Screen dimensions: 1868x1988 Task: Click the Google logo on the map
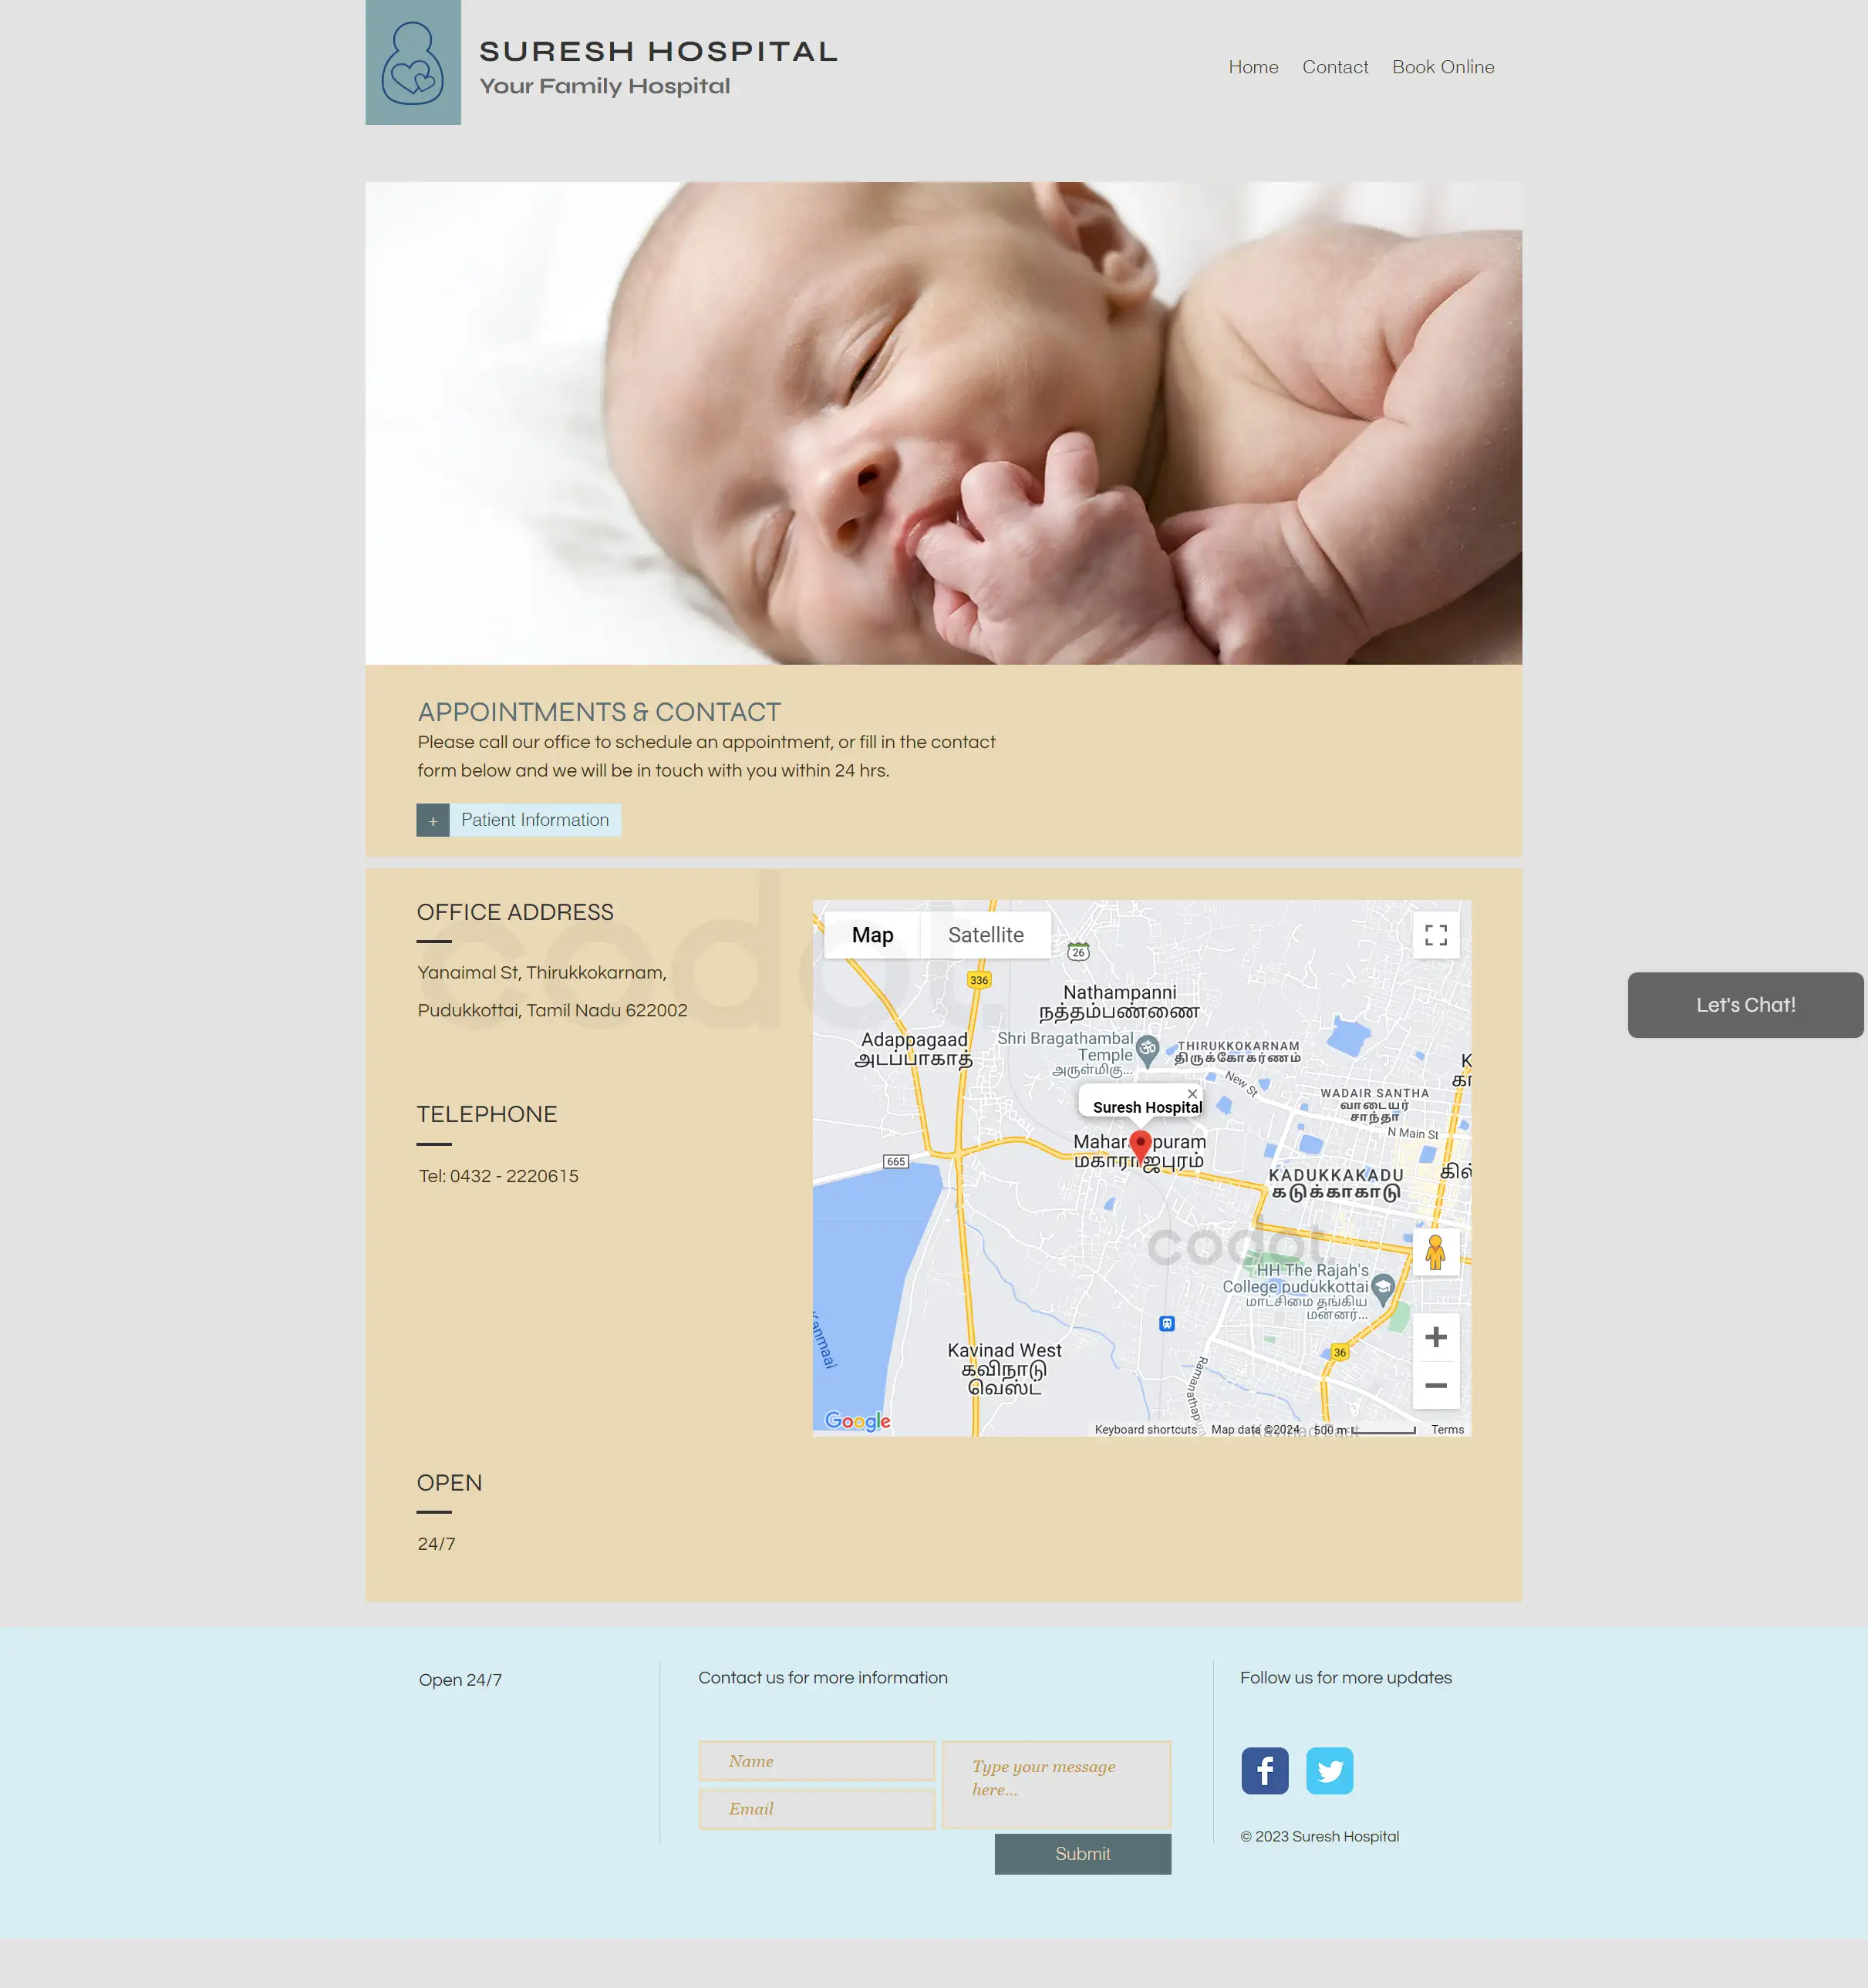tap(856, 1421)
